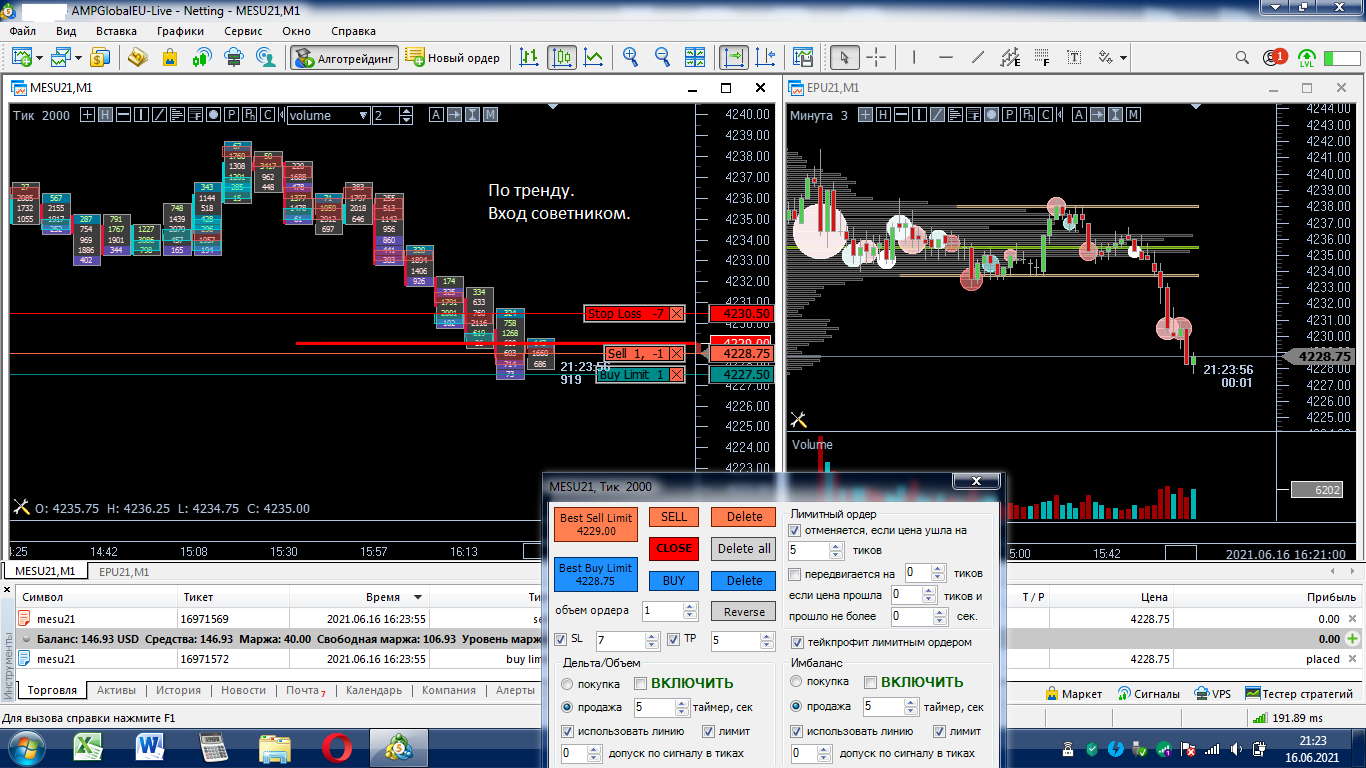Click the Новый ордер toolbar button

tap(453, 58)
